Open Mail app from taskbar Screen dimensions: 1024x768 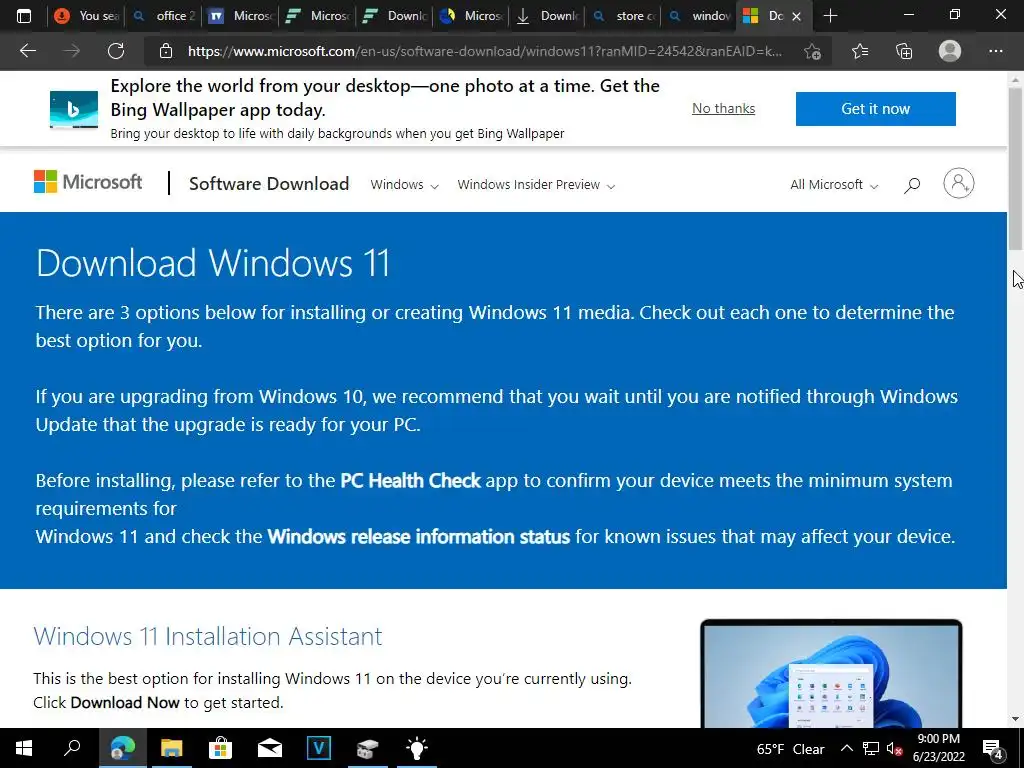coord(270,748)
